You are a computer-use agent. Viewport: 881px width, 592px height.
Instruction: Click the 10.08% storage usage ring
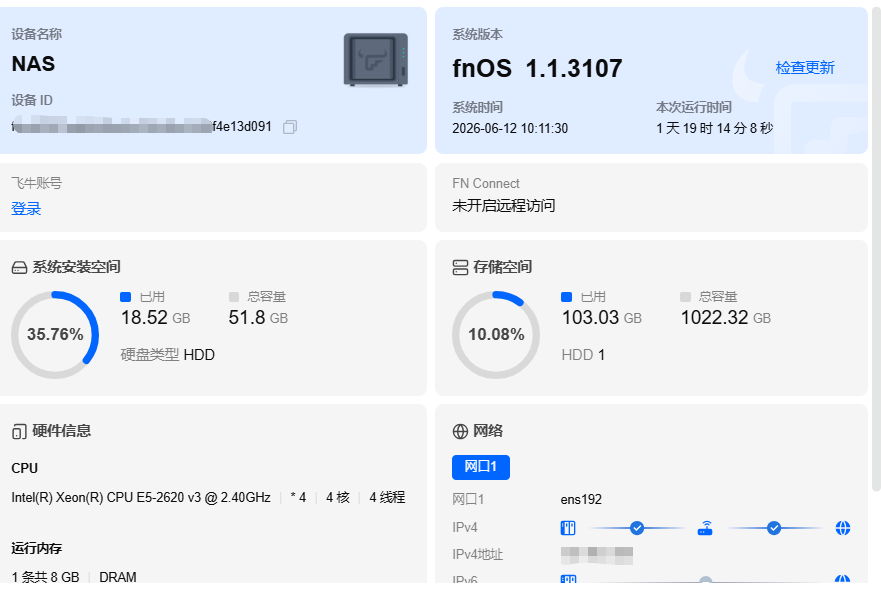click(x=496, y=335)
